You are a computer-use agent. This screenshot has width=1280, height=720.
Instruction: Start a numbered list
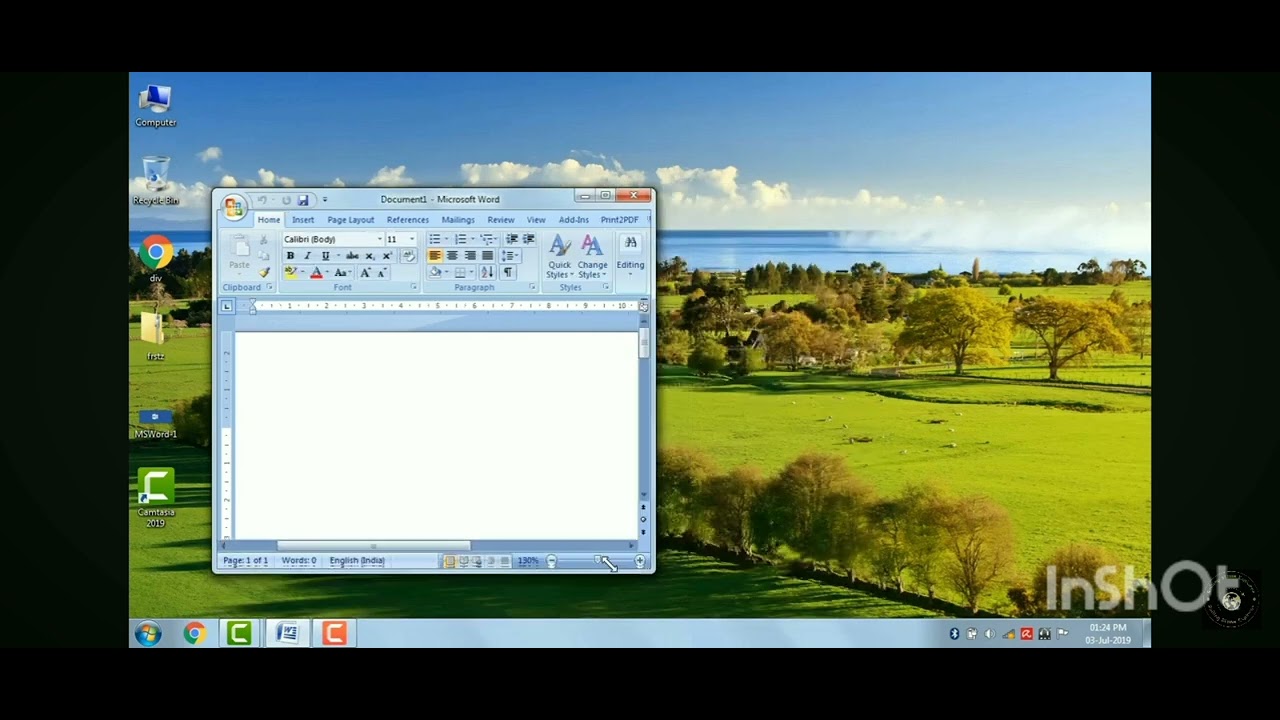pos(461,239)
